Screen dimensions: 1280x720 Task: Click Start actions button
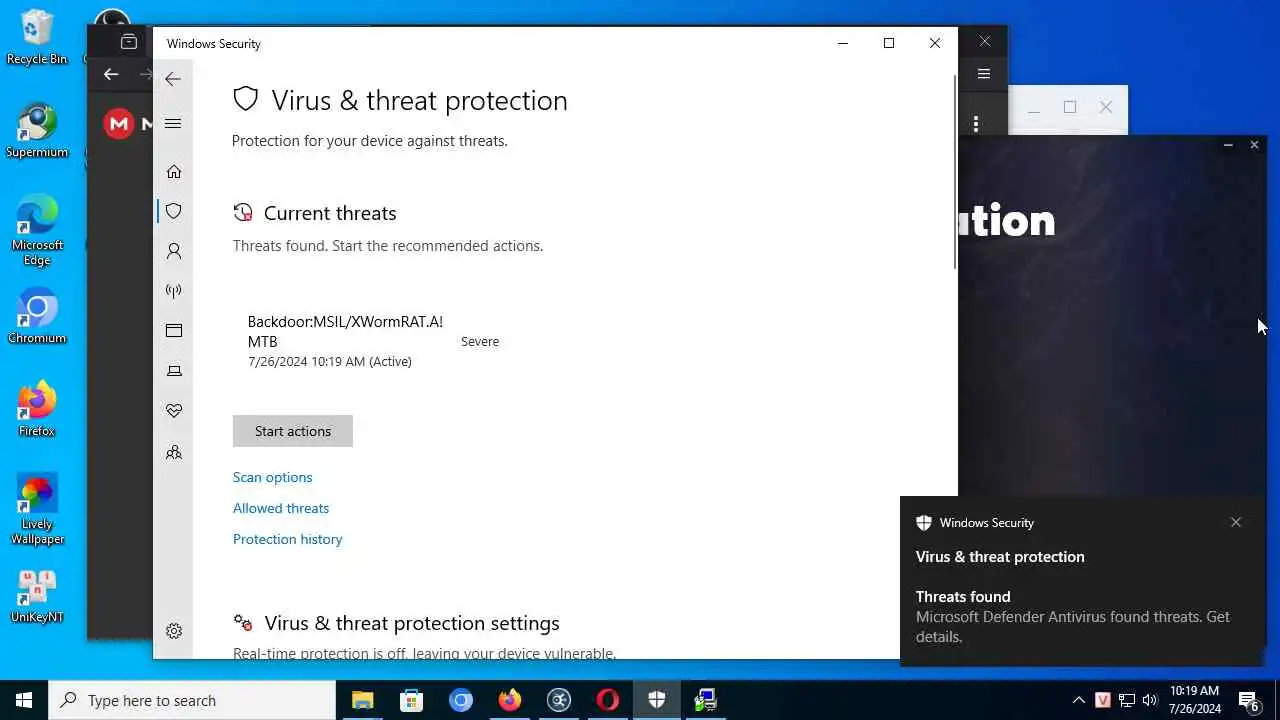click(x=293, y=431)
